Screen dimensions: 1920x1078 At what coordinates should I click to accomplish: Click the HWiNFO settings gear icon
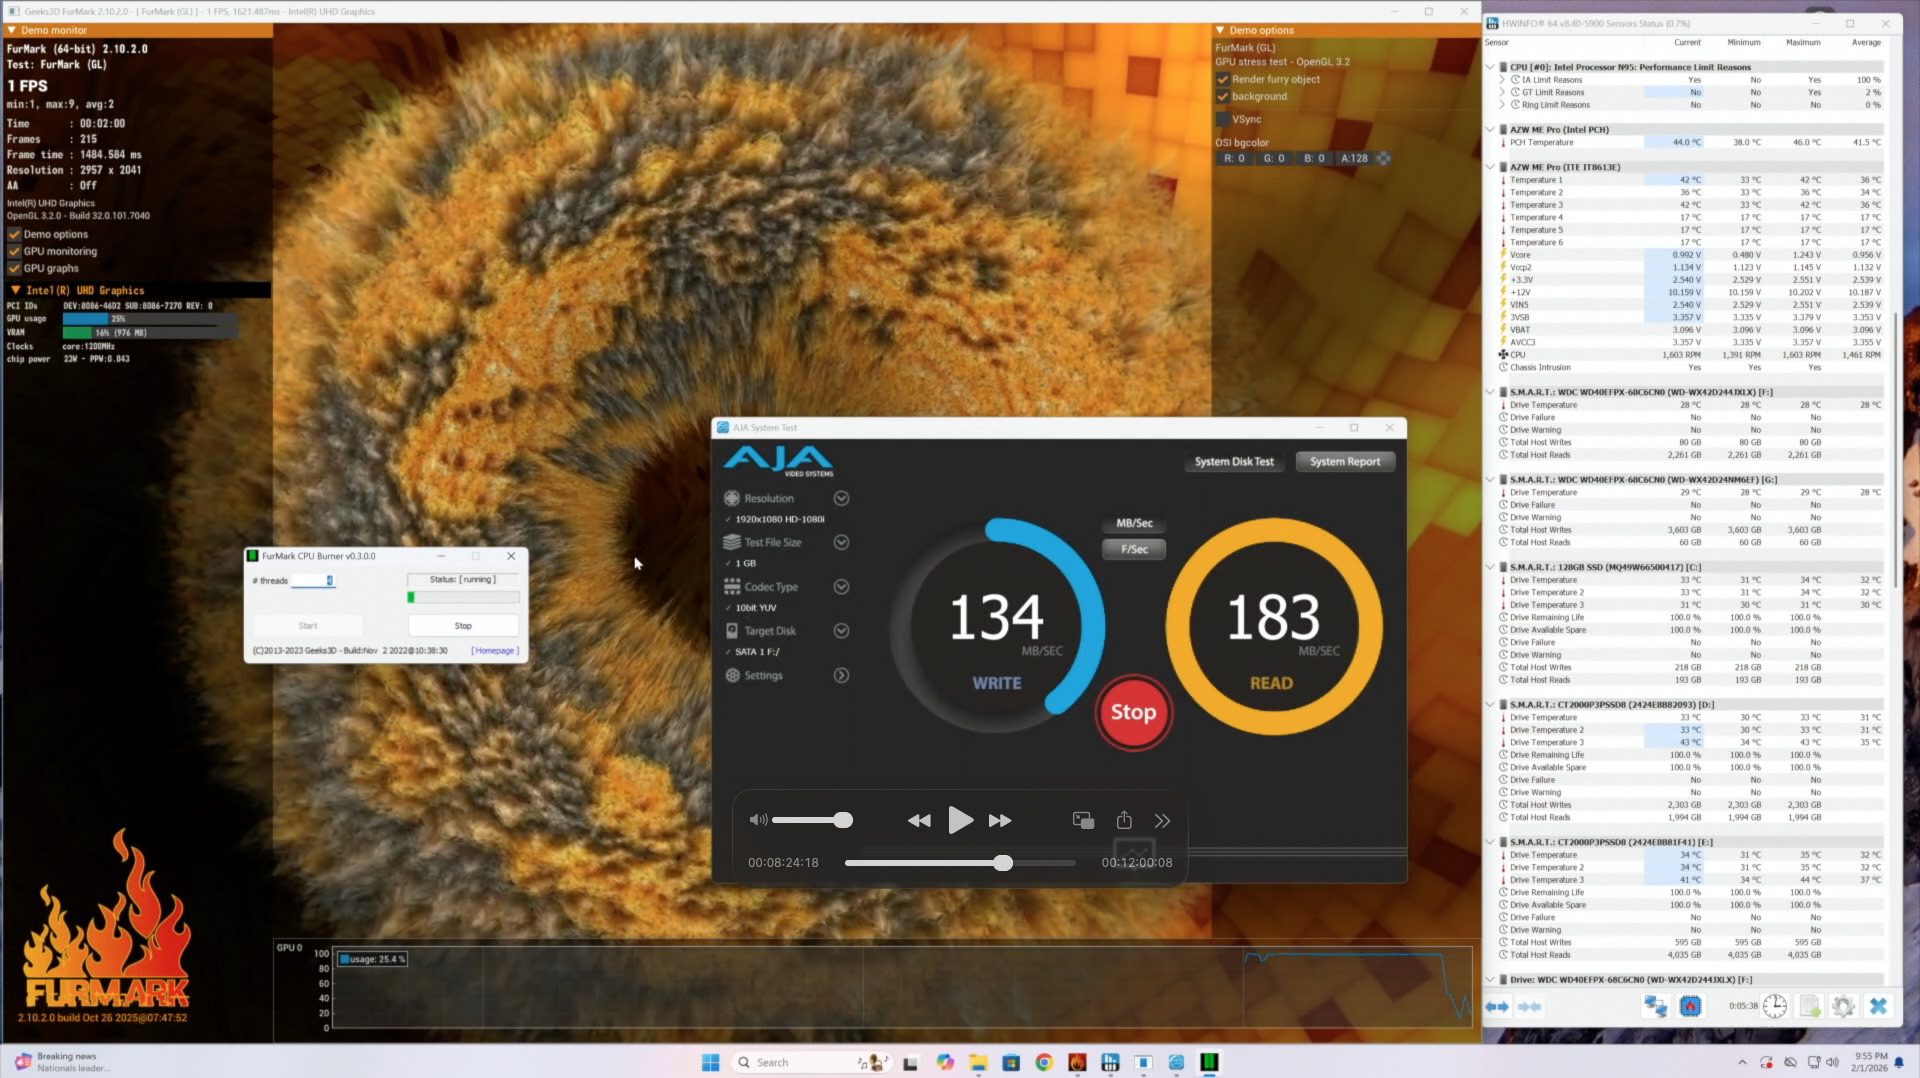pyautogui.click(x=1843, y=1006)
